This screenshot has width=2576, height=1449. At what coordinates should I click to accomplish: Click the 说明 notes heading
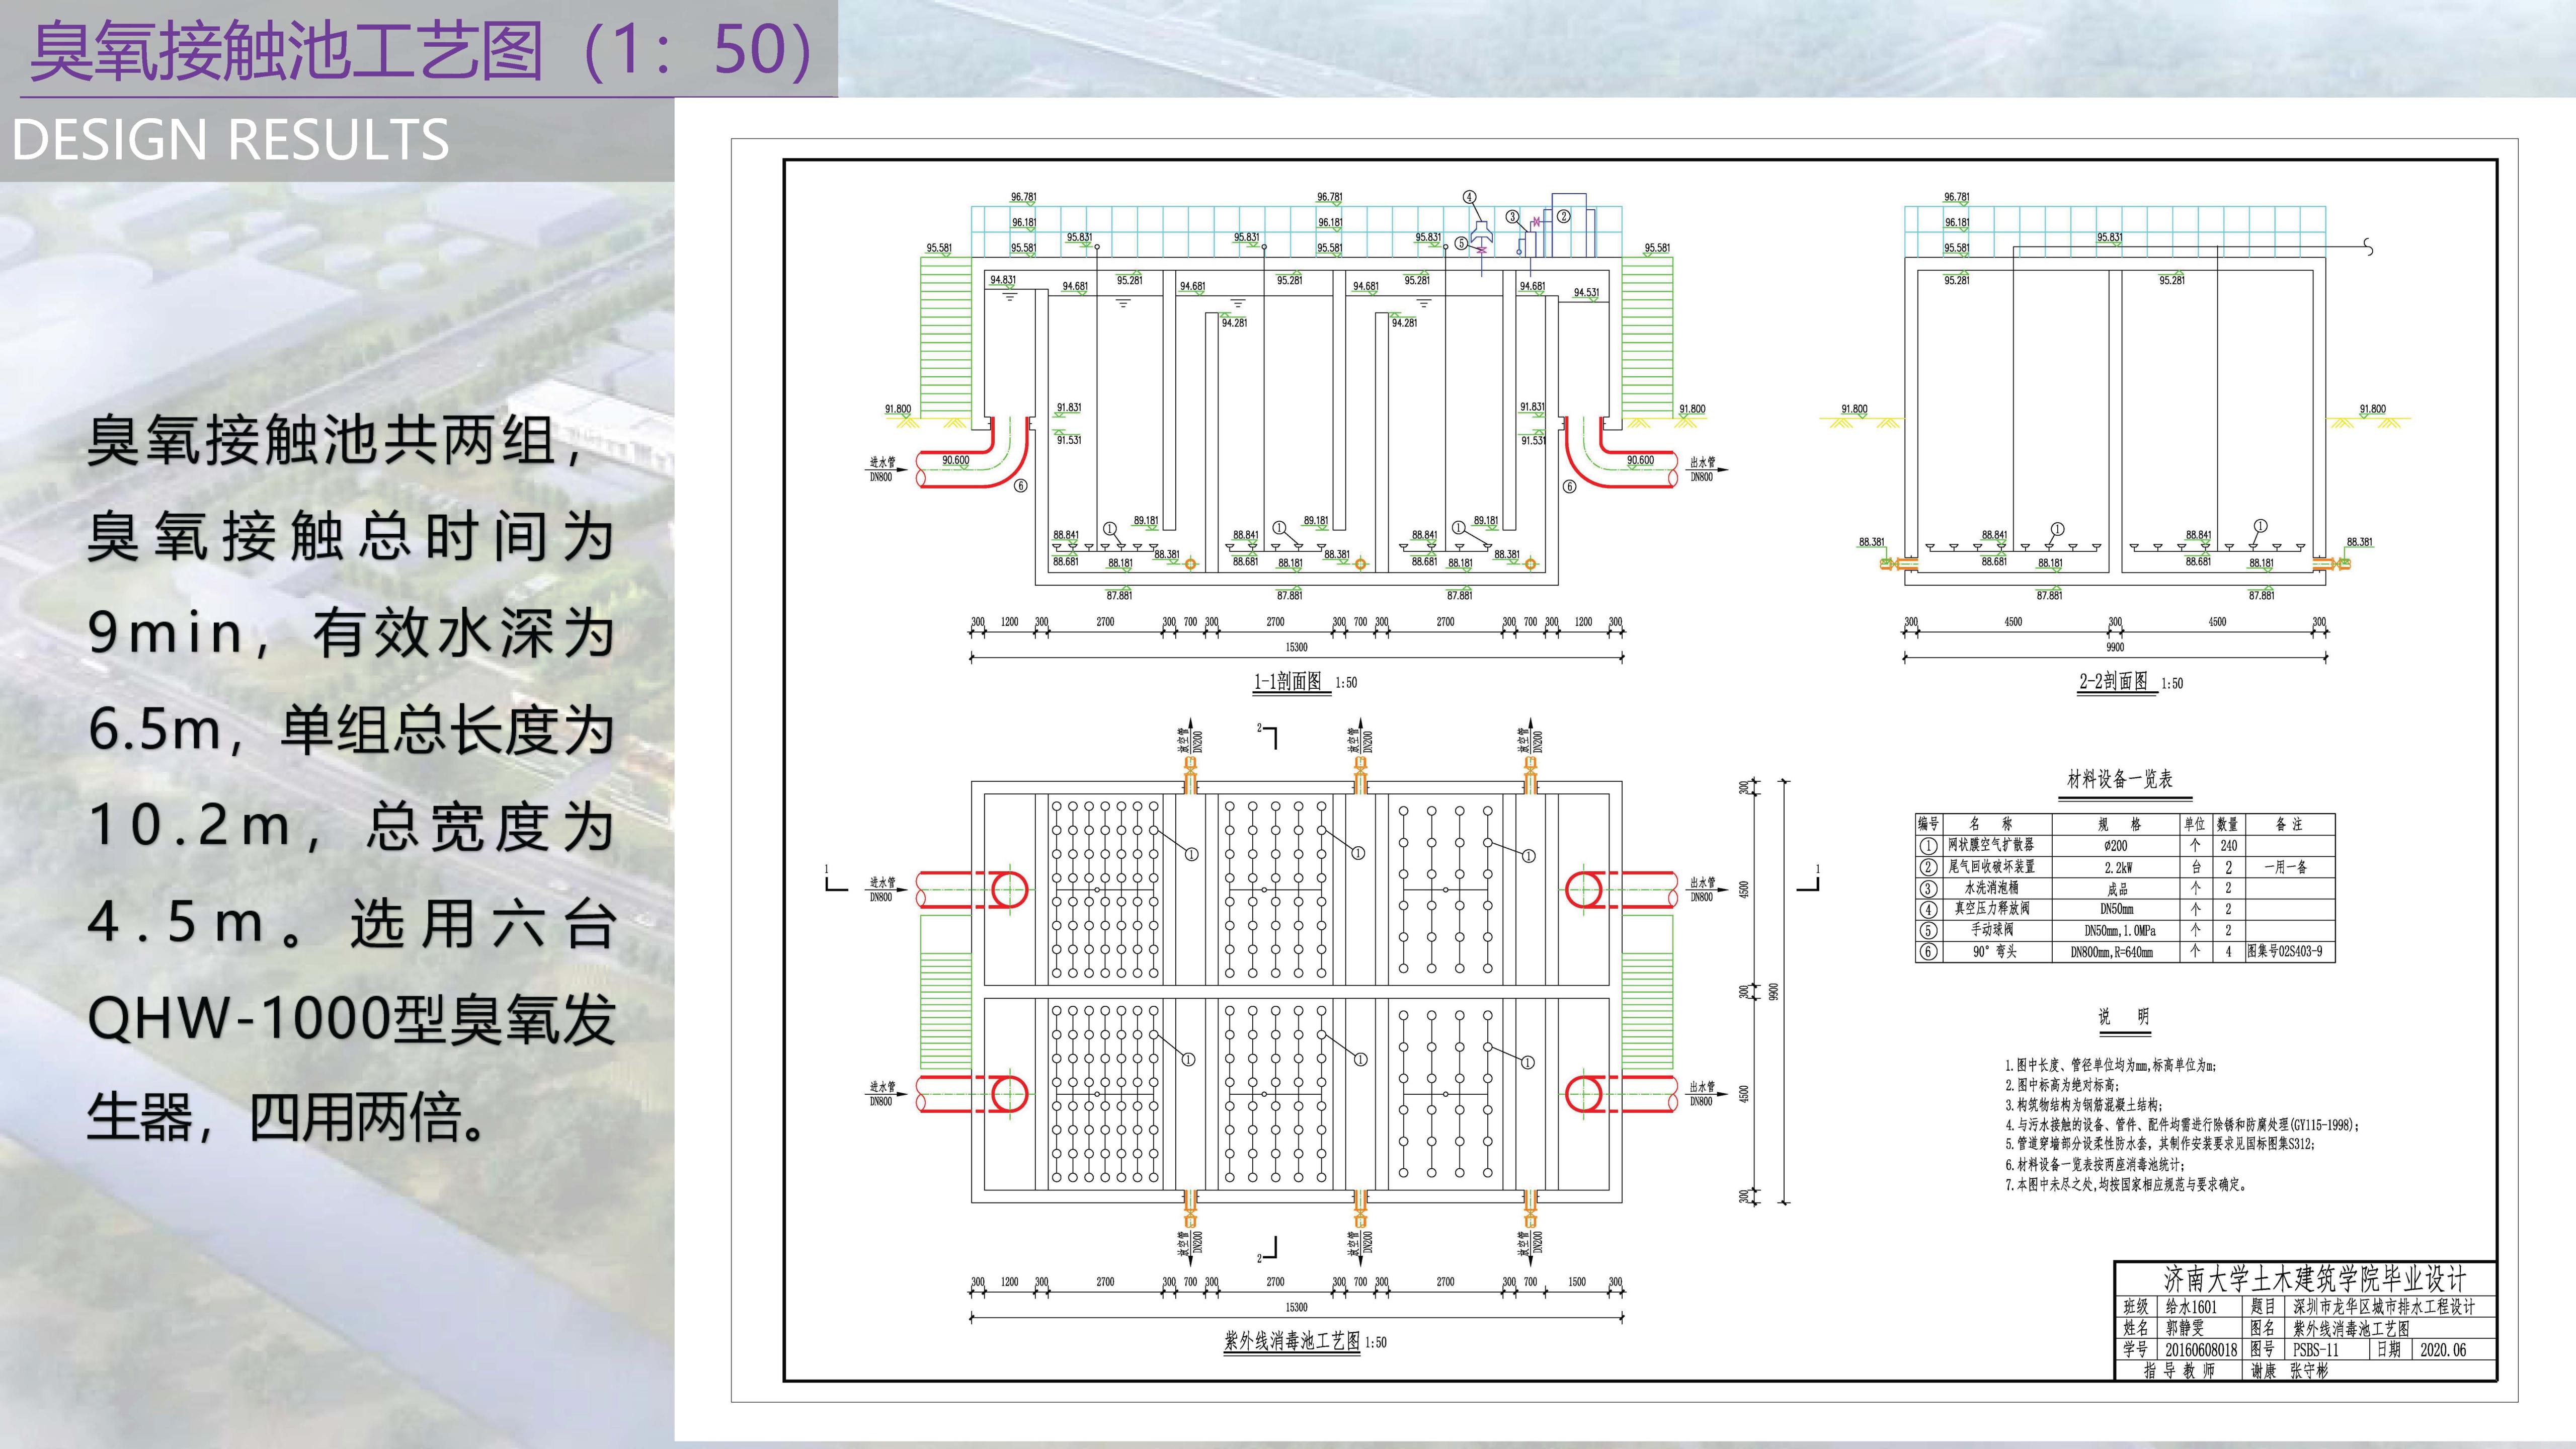coord(2123,1017)
